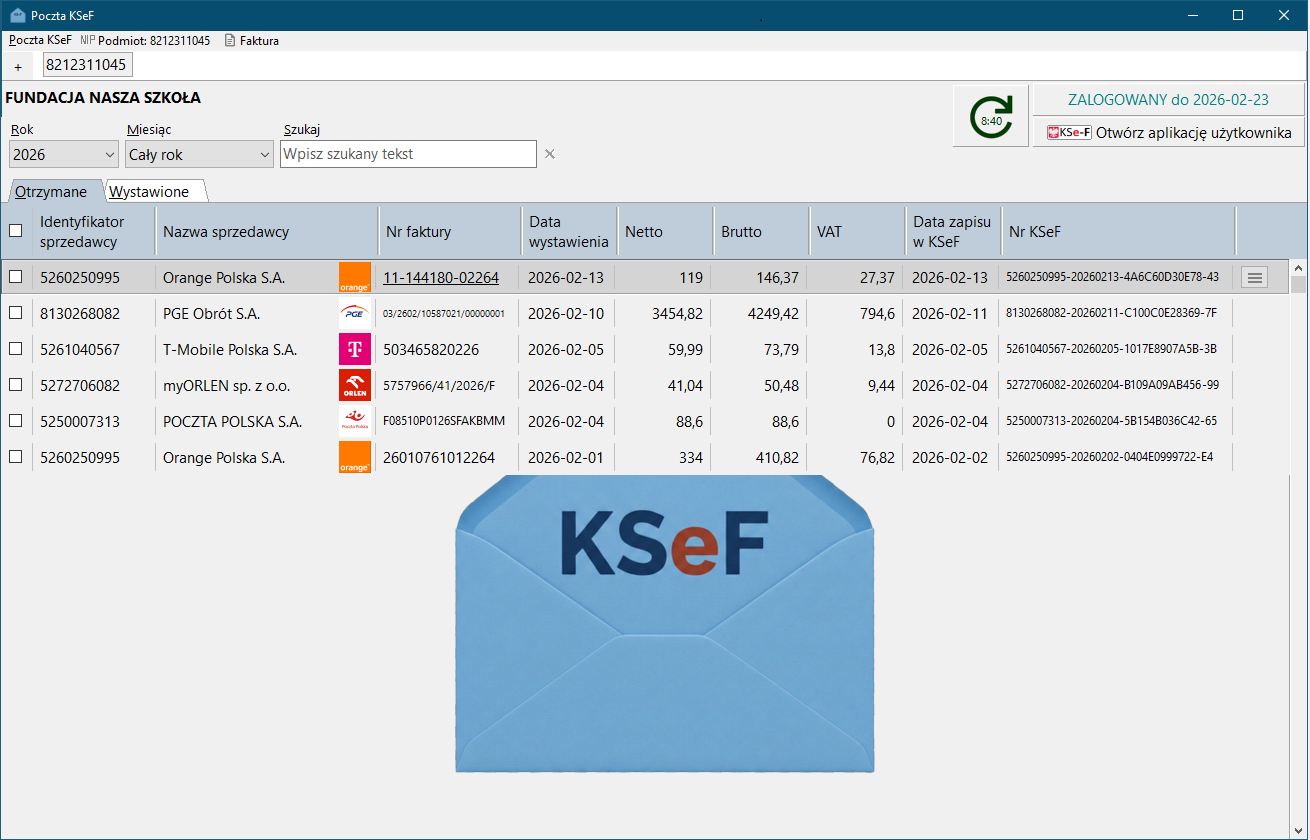Viewport: 1310px width, 840px height.
Task: Expand the Rok year dropdown
Action: [64, 155]
